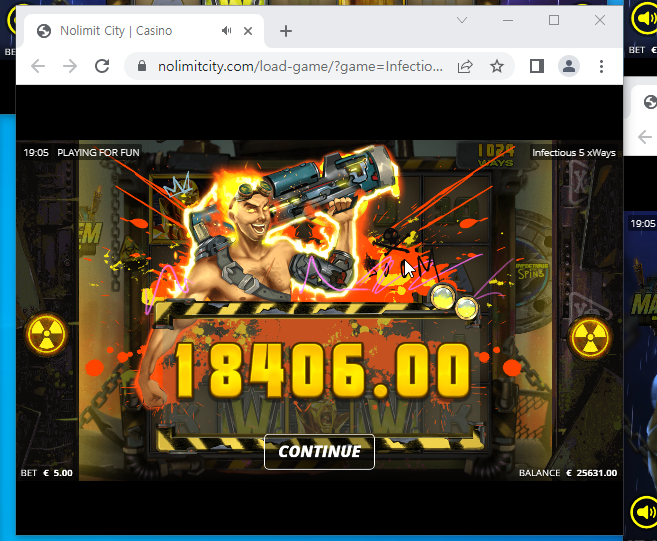Open Chrome three-dot menu
The width and height of the screenshot is (657, 541).
coord(601,66)
